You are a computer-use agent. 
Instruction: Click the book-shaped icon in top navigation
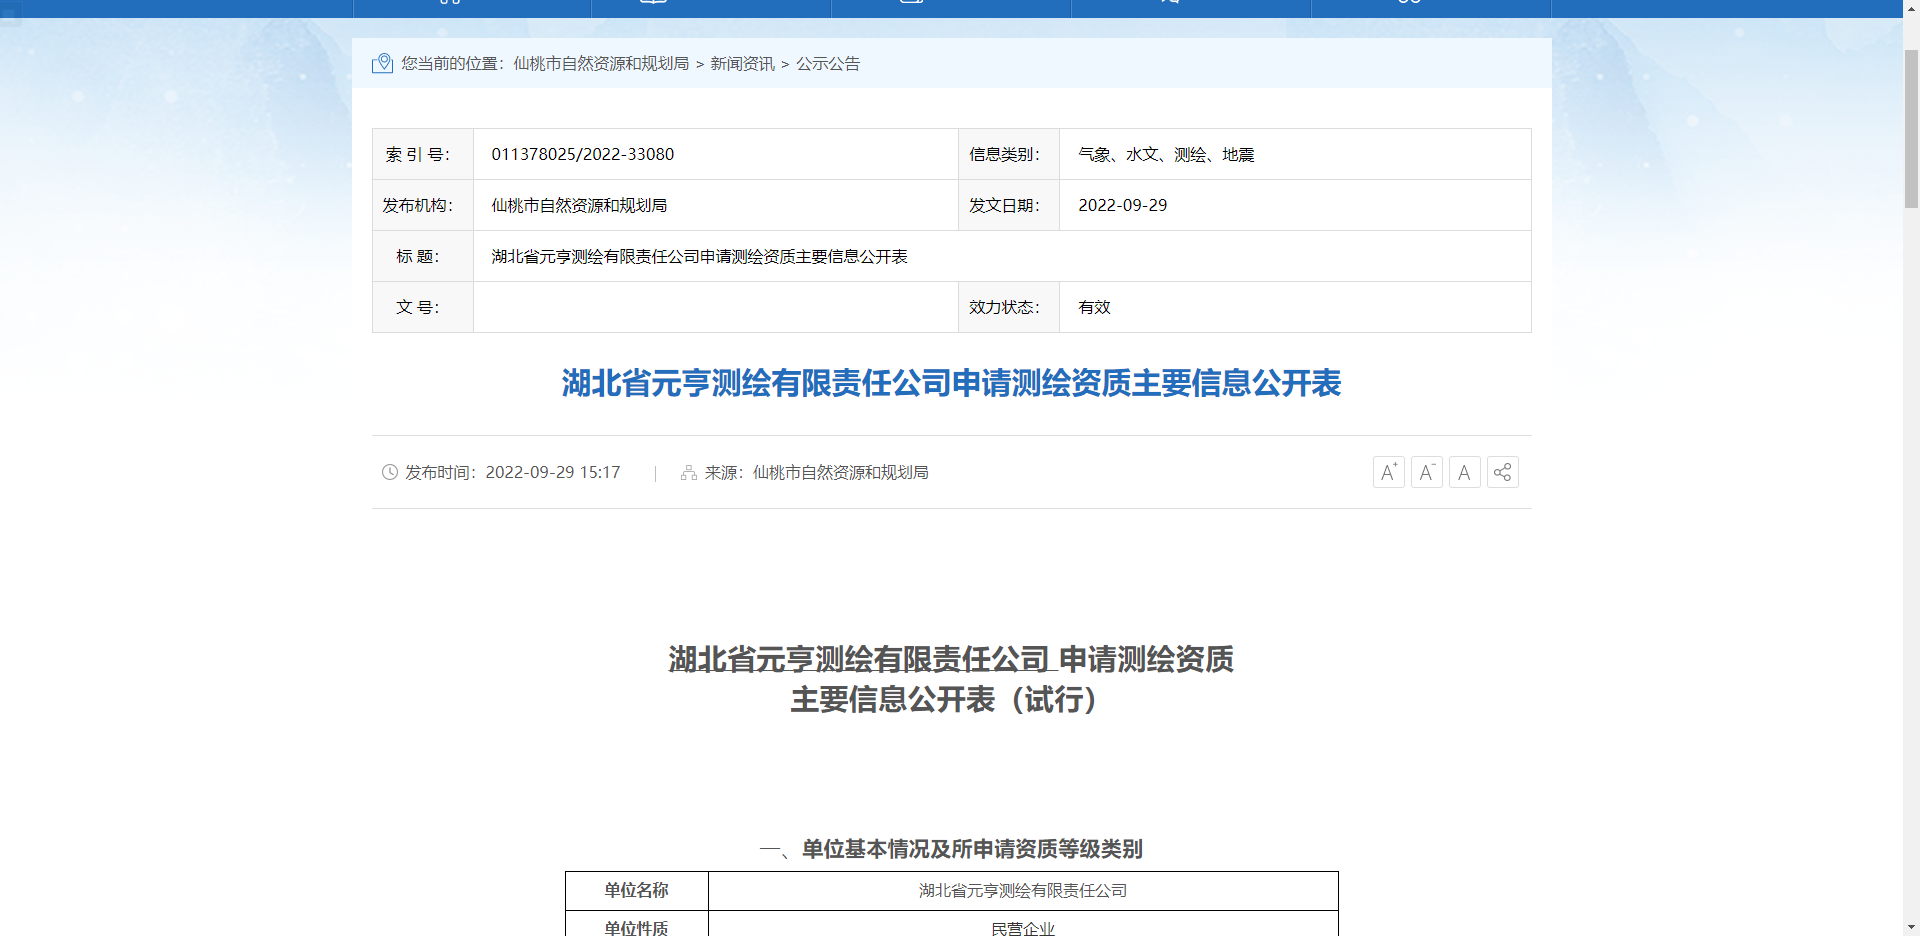pyautogui.click(x=653, y=3)
